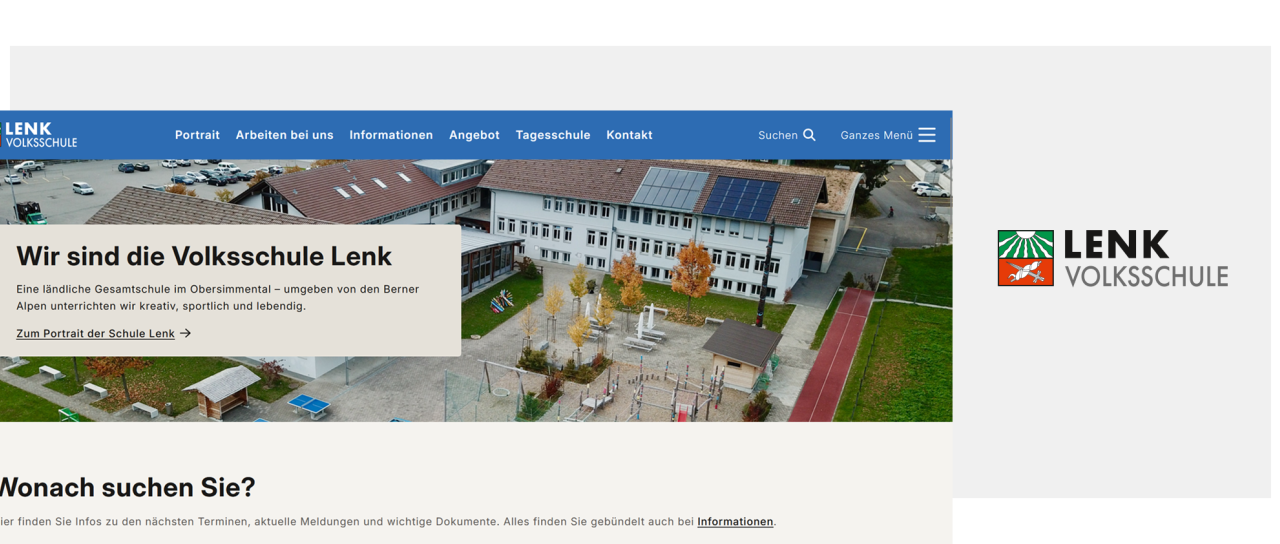Open the Tagesschule navigation item
1280x544 pixels.
553,135
